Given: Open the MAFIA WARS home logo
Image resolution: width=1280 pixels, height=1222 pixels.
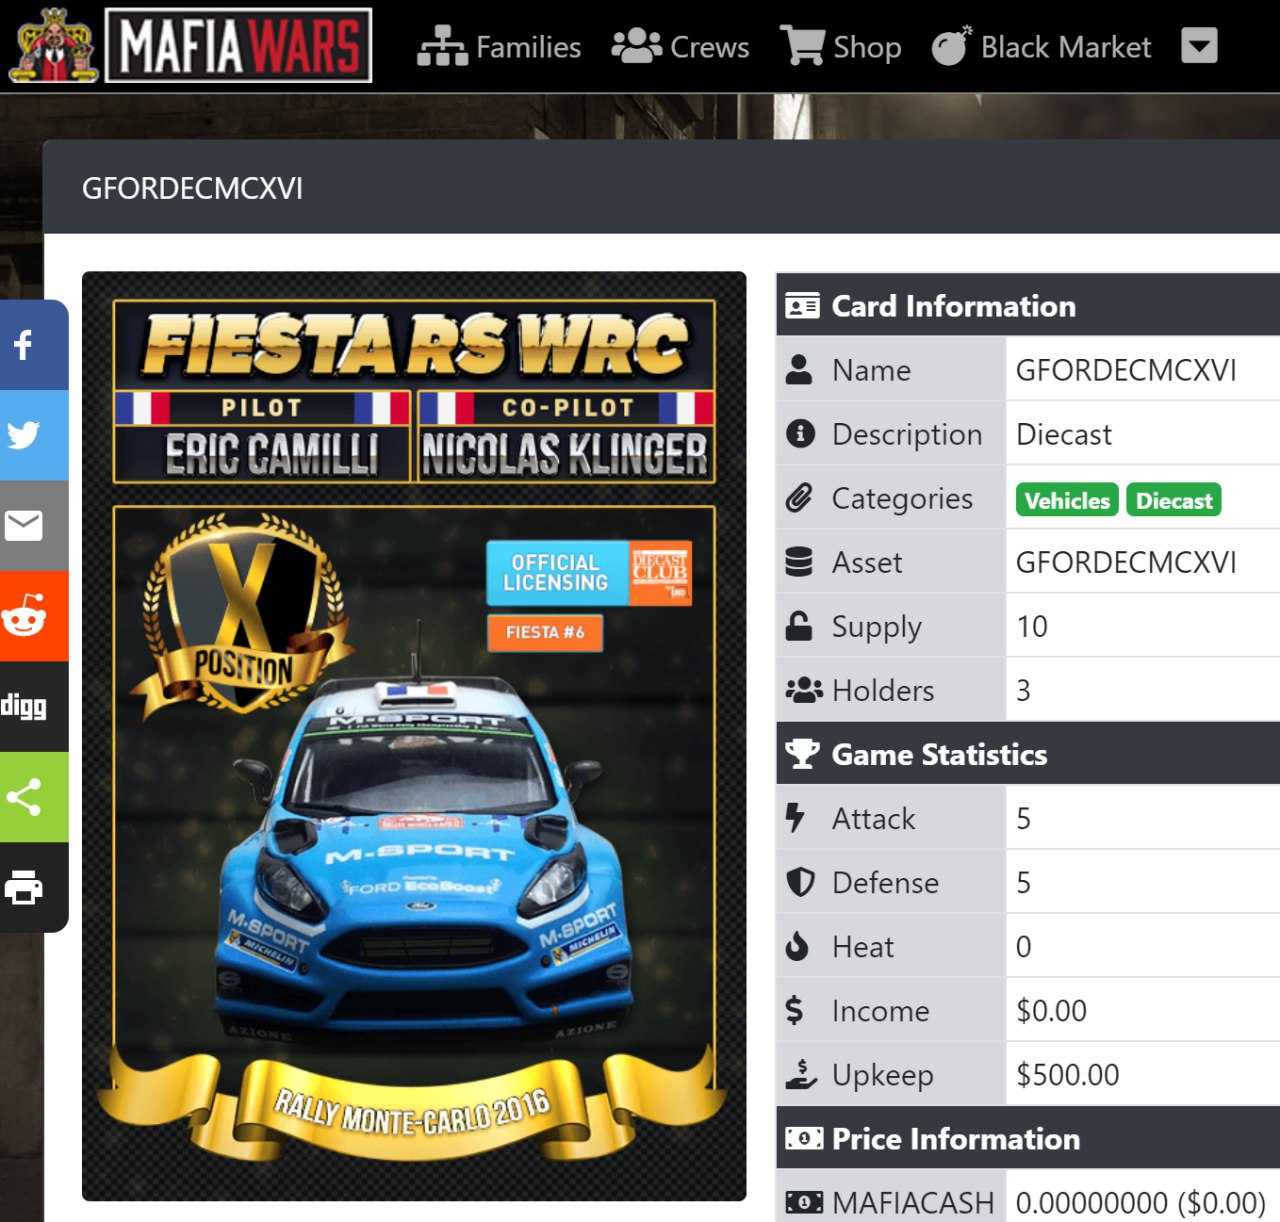Looking at the screenshot, I should tap(238, 45).
